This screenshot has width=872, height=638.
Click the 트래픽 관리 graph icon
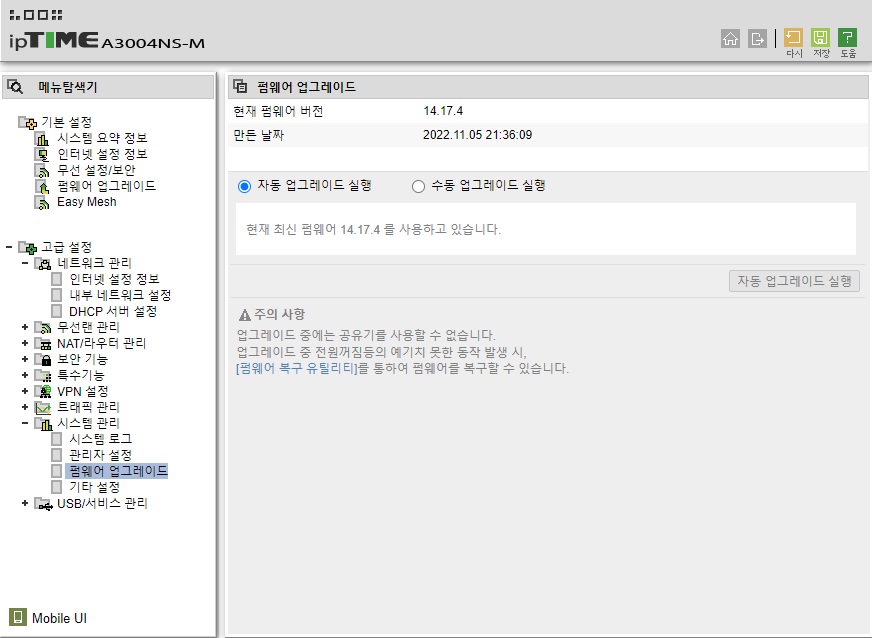click(43, 408)
